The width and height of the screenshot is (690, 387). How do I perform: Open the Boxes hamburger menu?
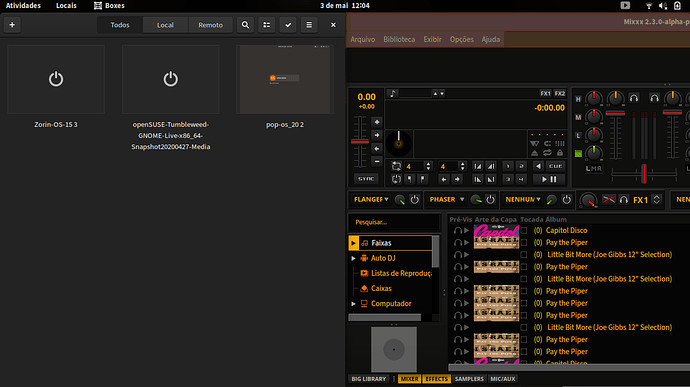tap(309, 25)
